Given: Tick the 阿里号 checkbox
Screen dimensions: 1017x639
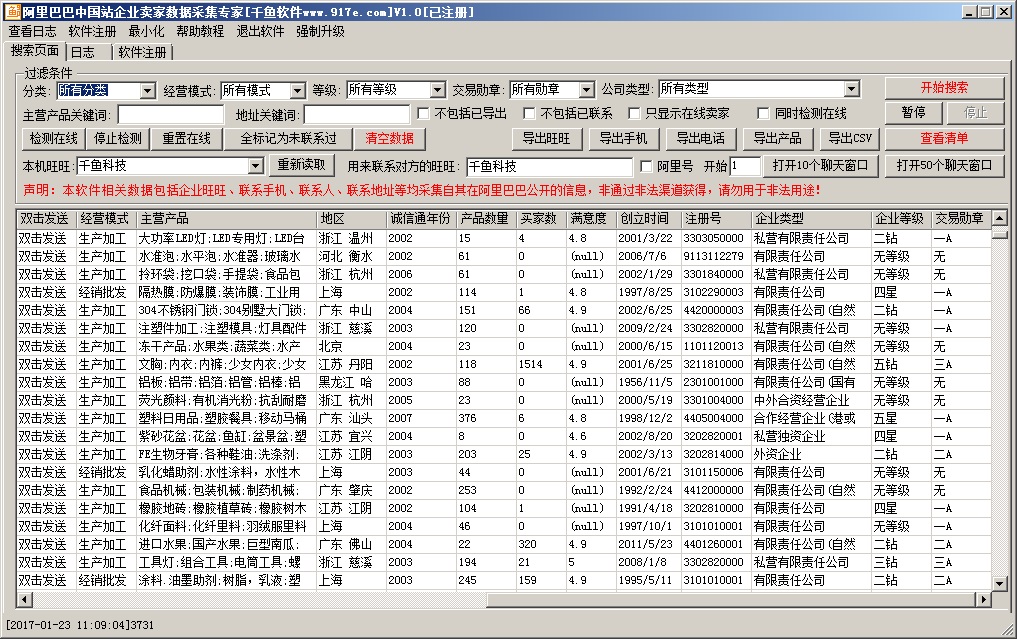Looking at the screenshot, I should (646, 166).
